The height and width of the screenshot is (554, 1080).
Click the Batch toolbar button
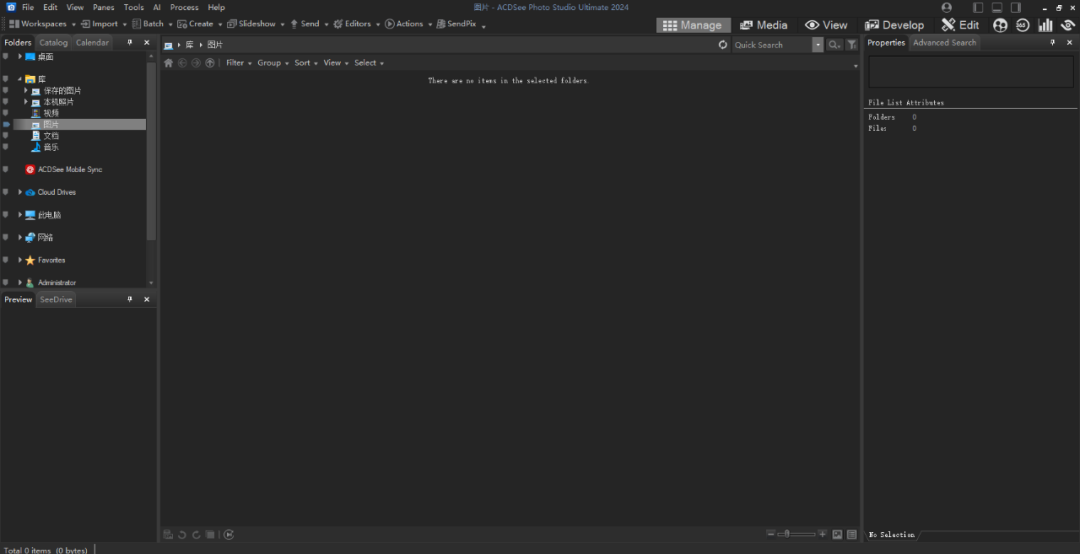tap(152, 24)
